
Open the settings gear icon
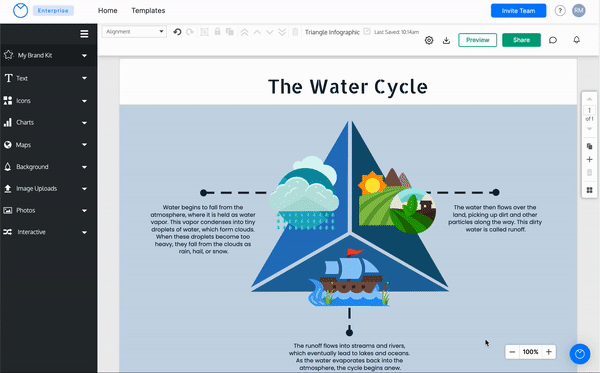[429, 40]
